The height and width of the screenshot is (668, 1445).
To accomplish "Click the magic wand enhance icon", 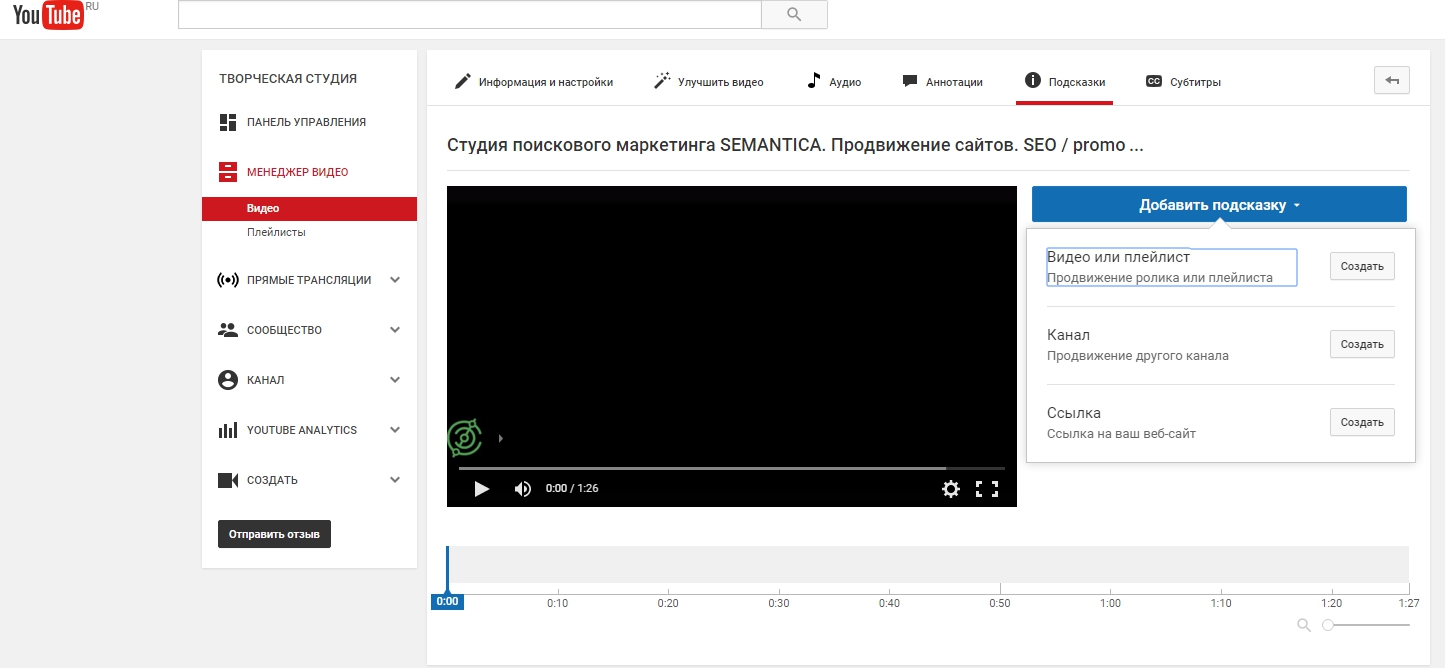I will click(x=662, y=81).
